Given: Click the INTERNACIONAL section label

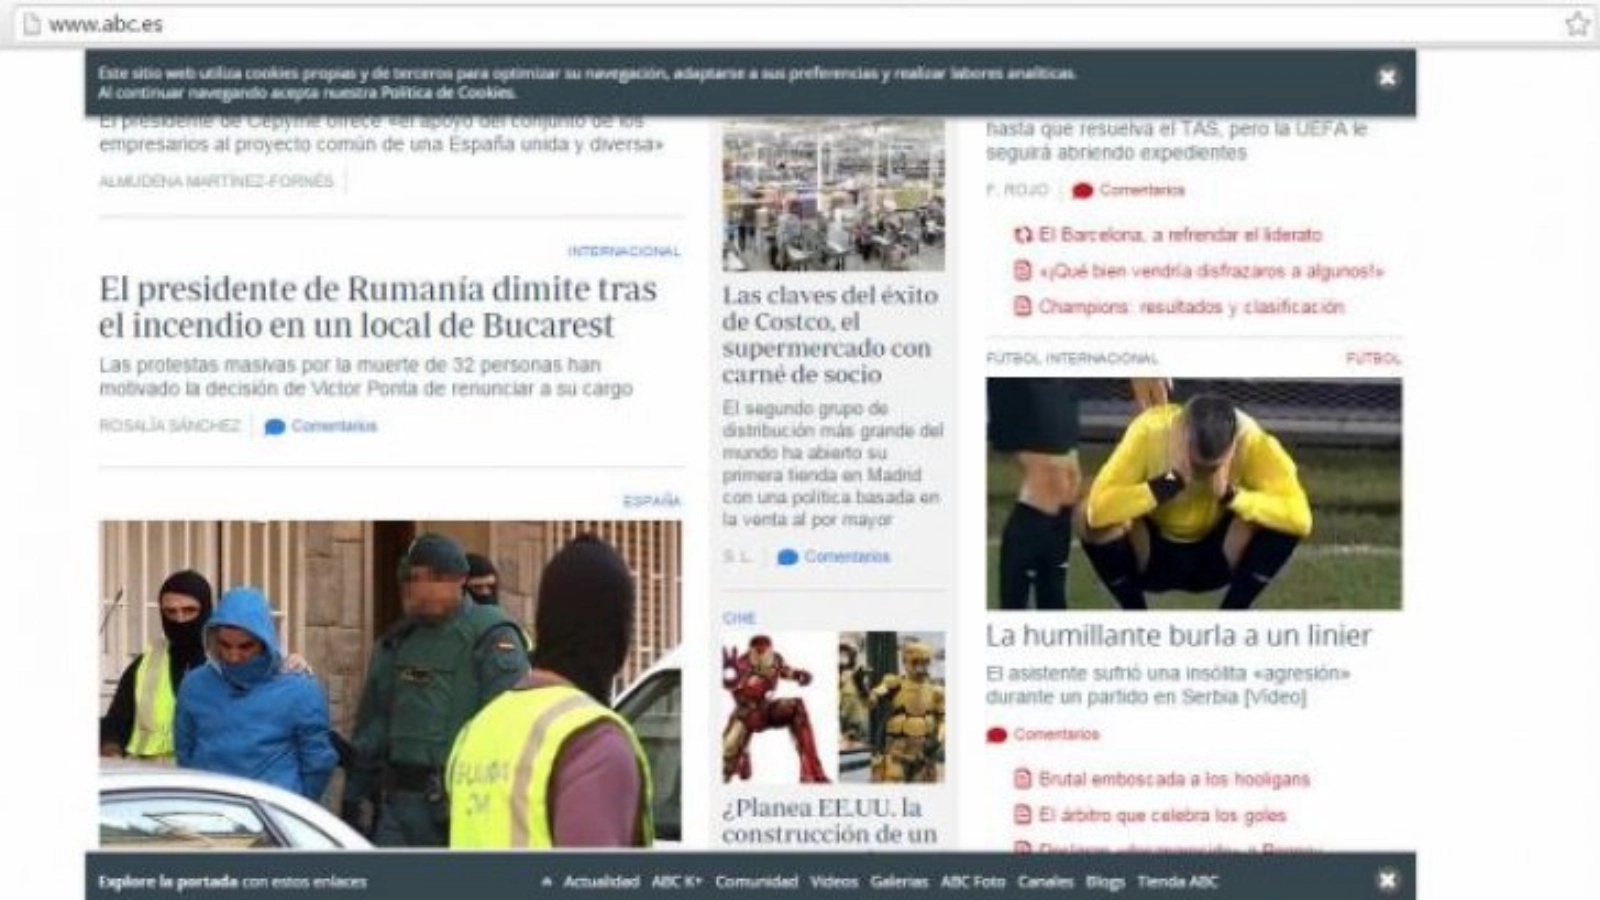Looking at the screenshot, I should pyautogui.click(x=625, y=249).
